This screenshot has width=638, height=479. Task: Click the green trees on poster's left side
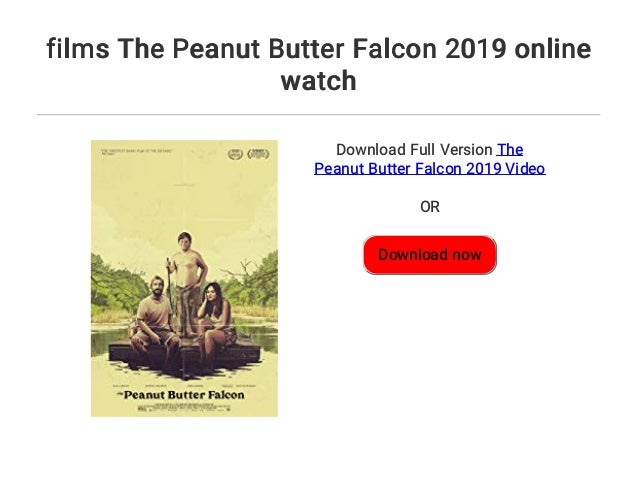tap(114, 286)
